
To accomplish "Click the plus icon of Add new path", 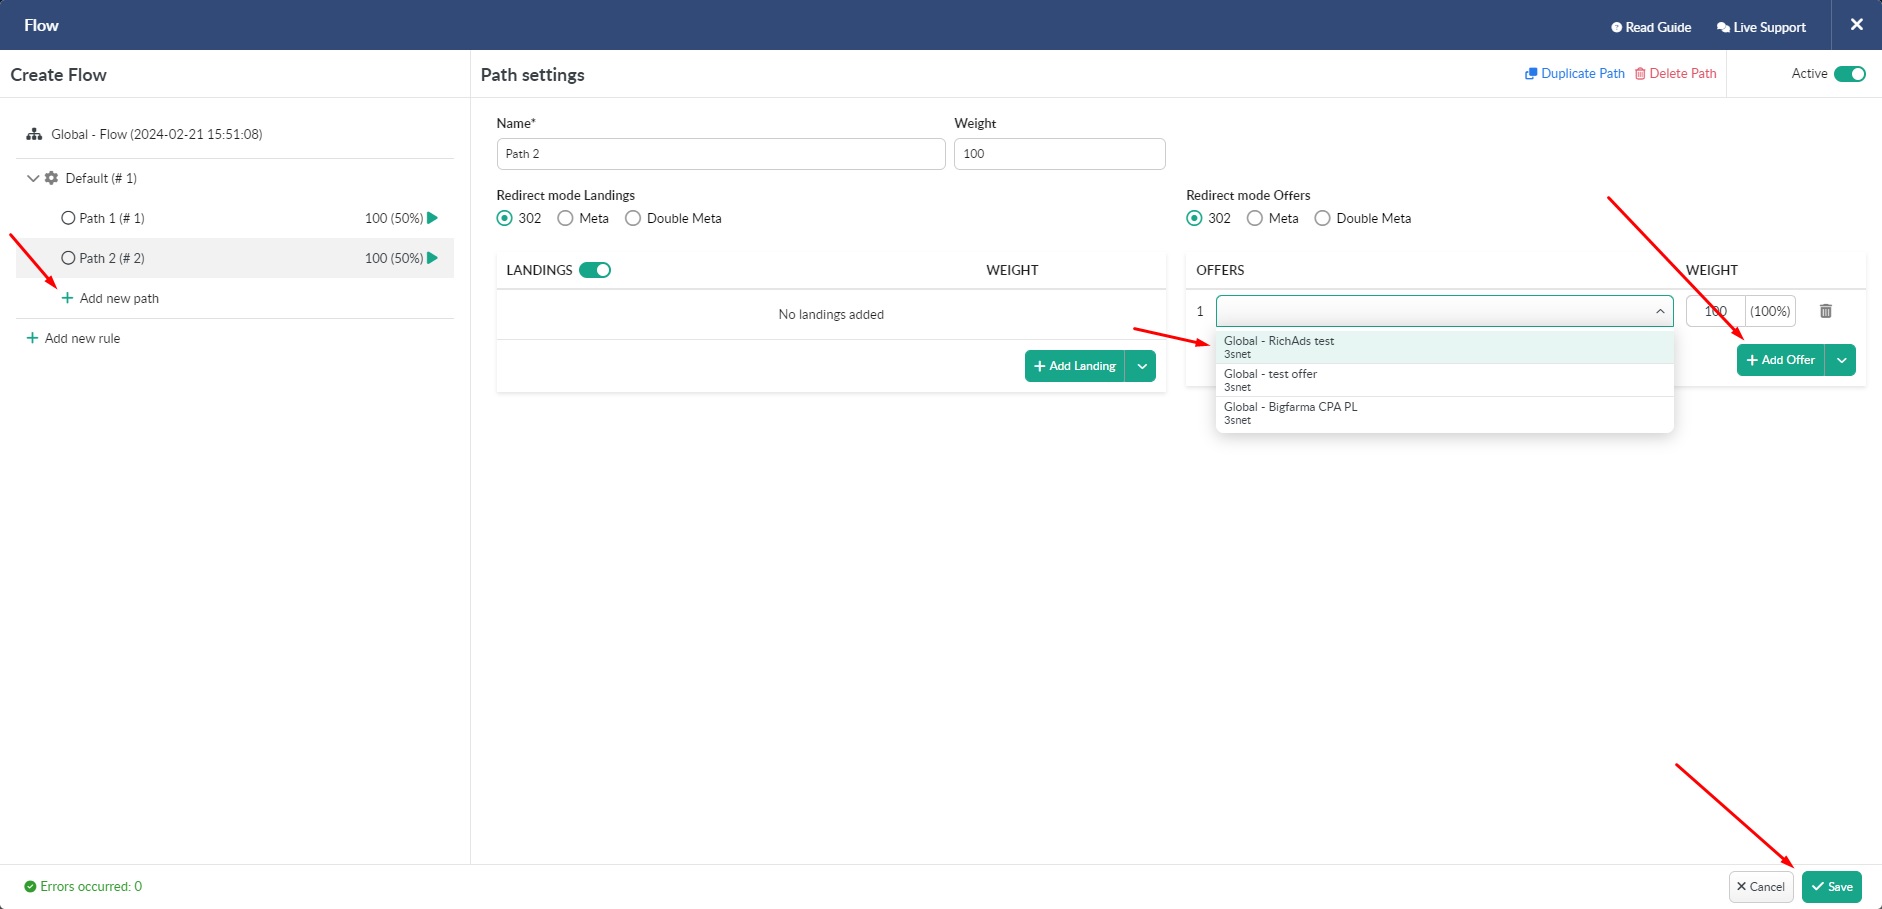I will pos(67,298).
